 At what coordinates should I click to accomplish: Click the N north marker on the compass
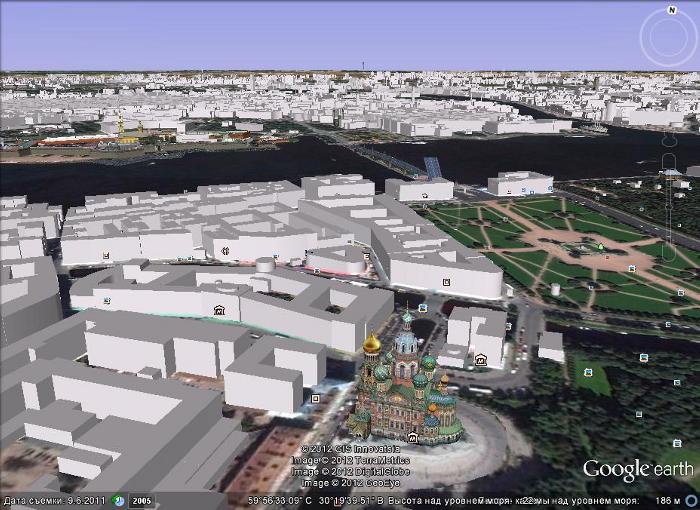(x=668, y=11)
